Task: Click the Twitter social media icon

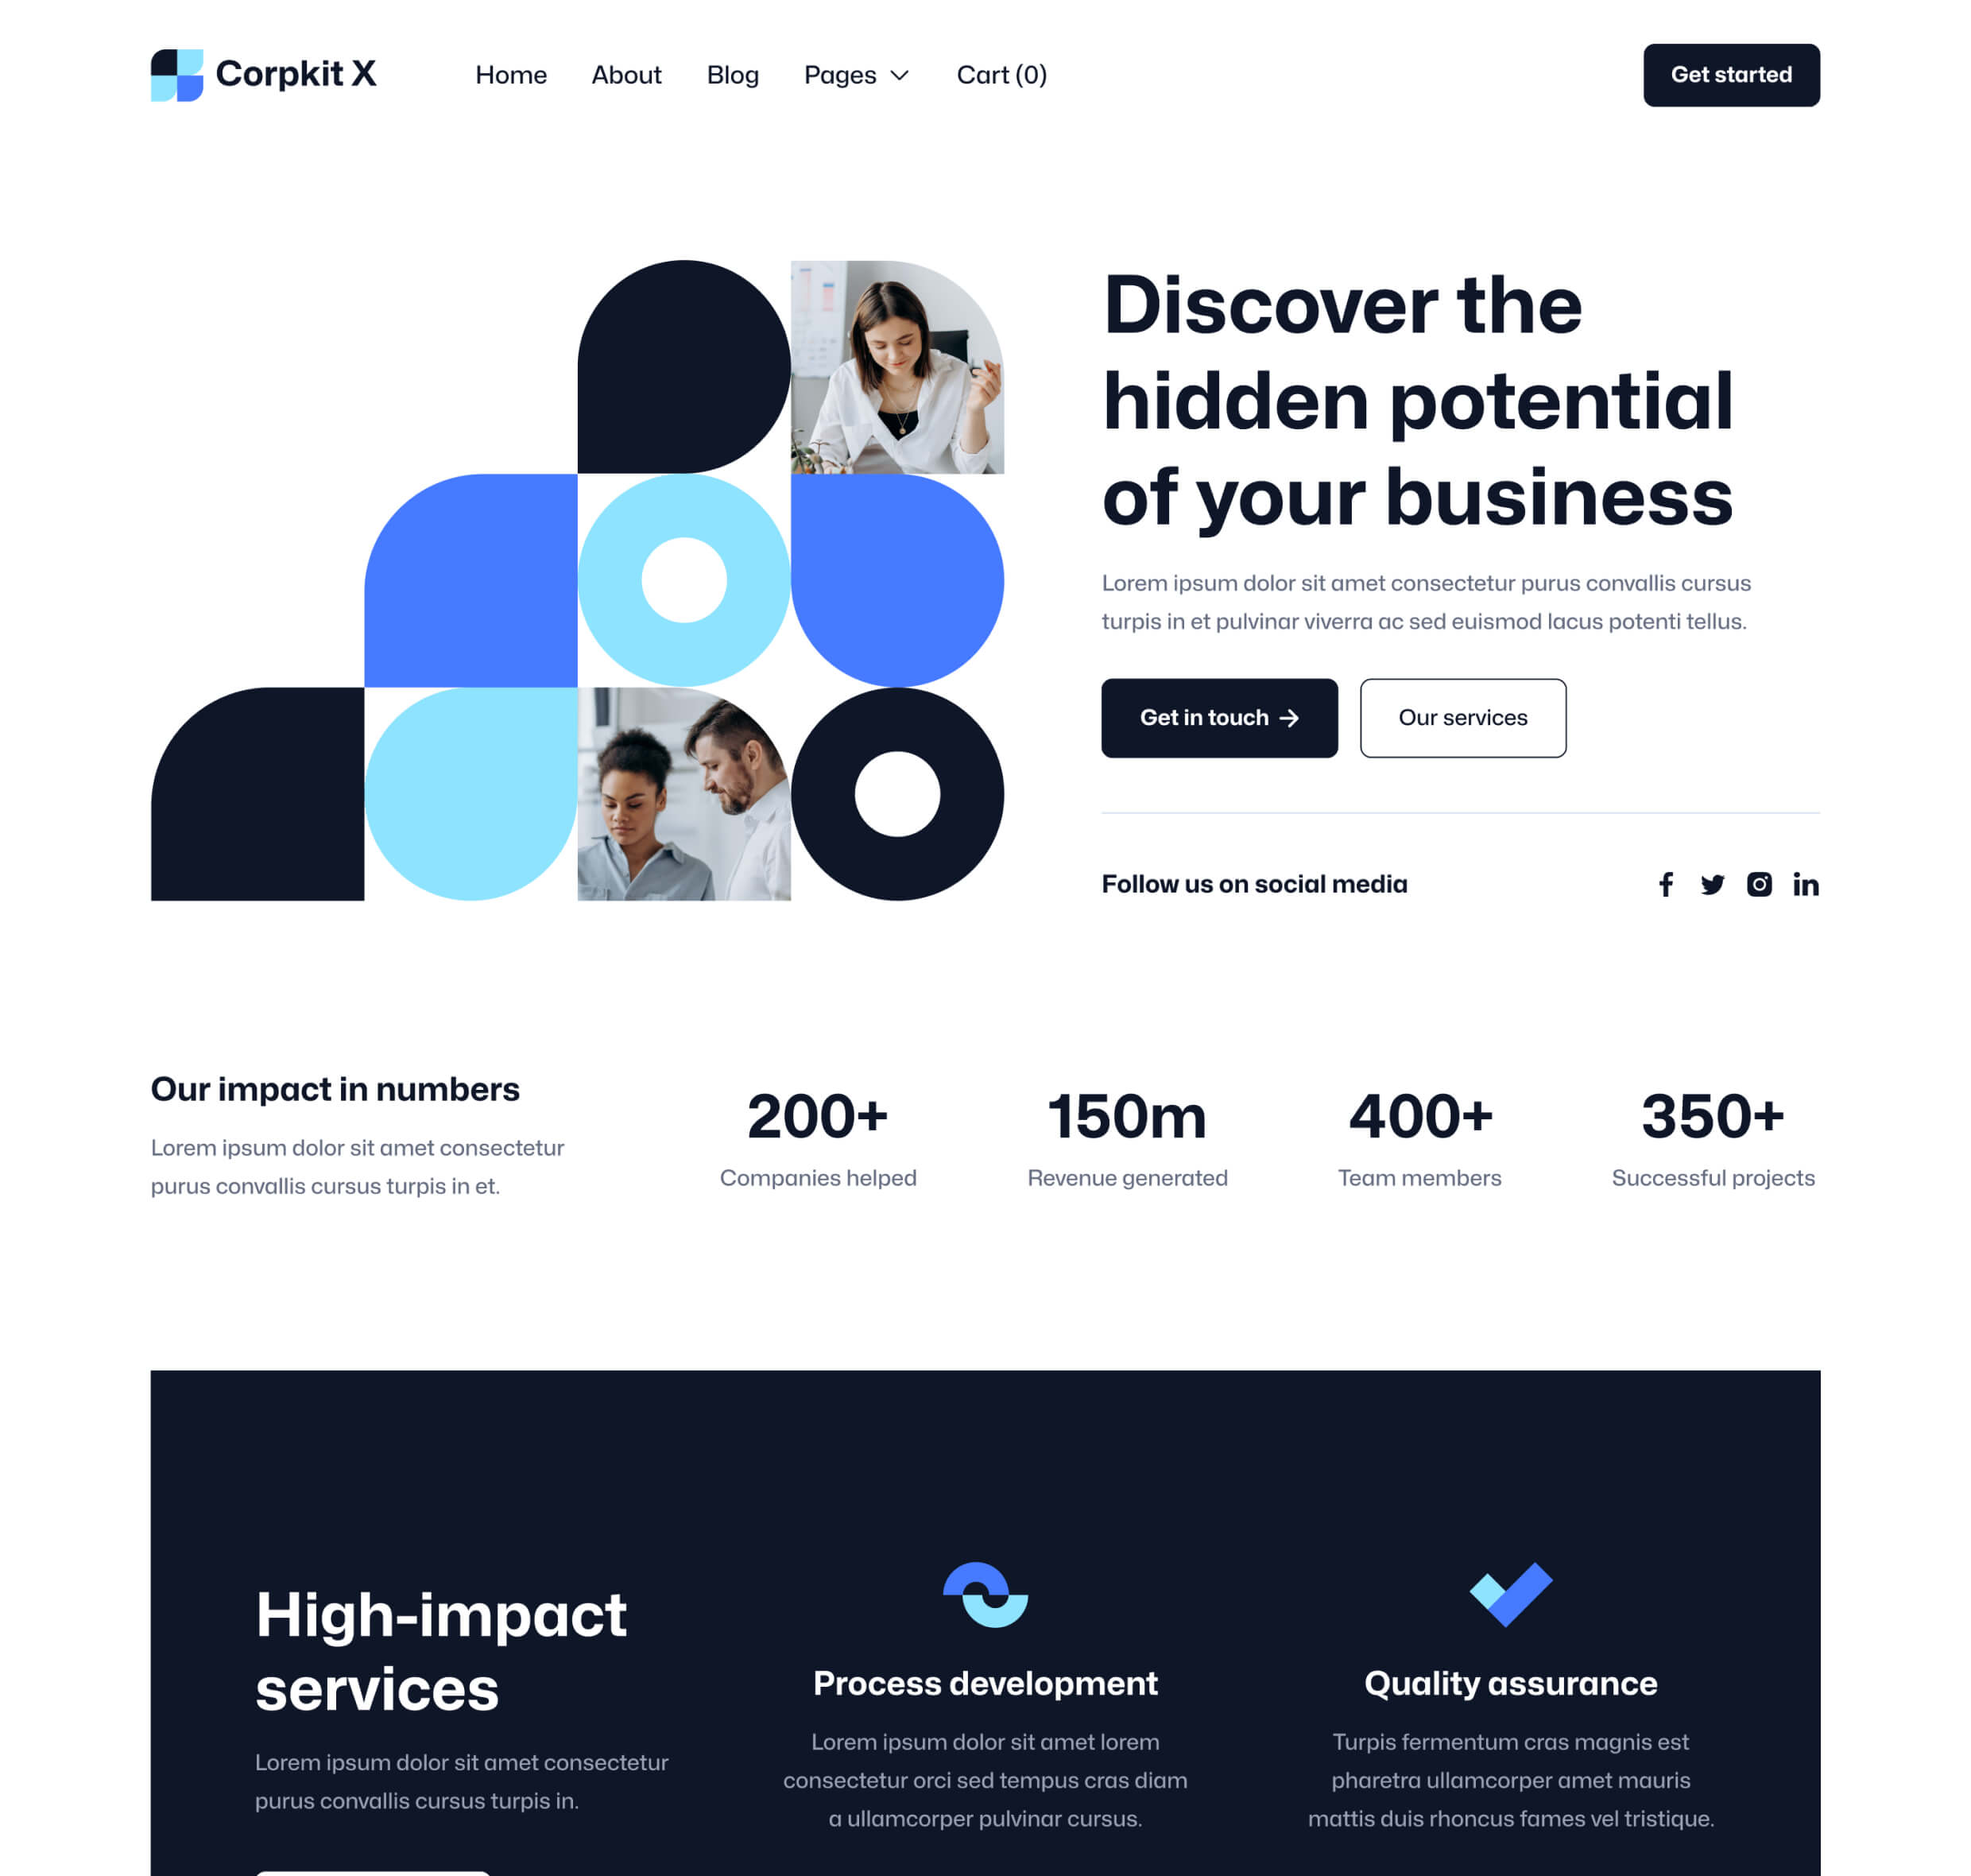Action: pyautogui.click(x=1710, y=883)
